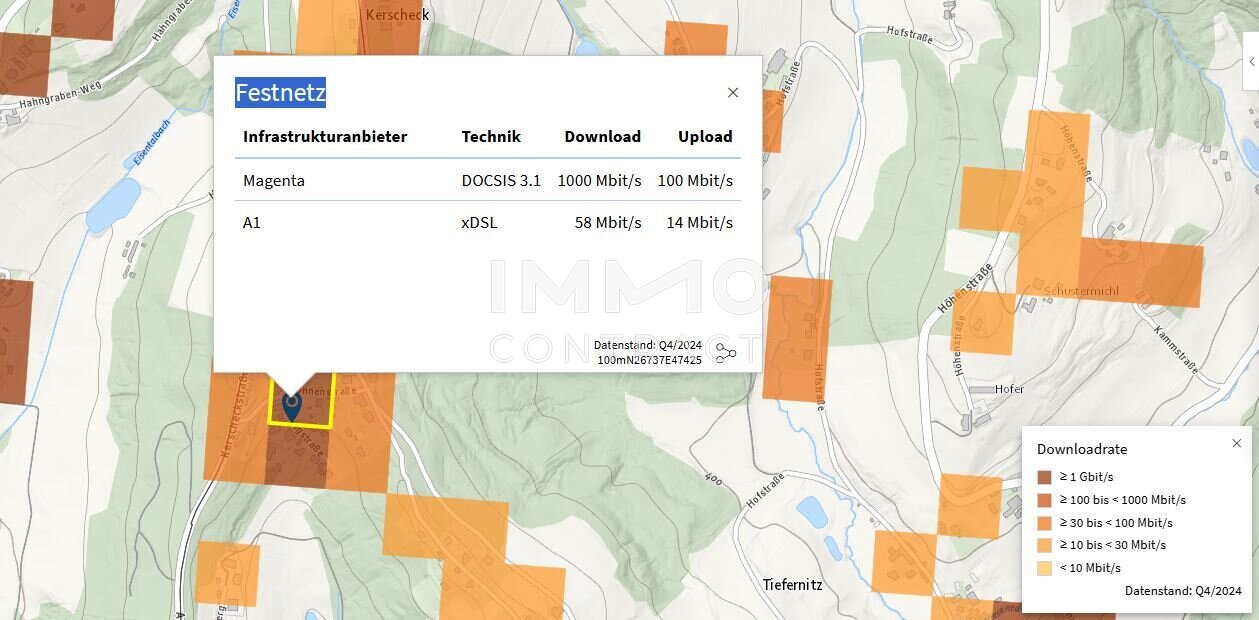Click the Infrastrukturanbieter column header
The width and height of the screenshot is (1259, 620).
click(325, 137)
